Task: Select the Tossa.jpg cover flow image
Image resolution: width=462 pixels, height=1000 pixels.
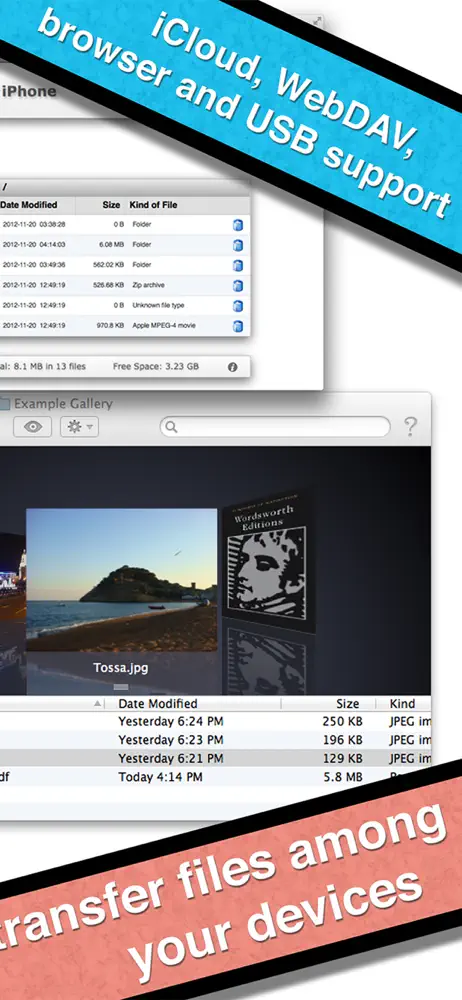Action: tap(121, 579)
